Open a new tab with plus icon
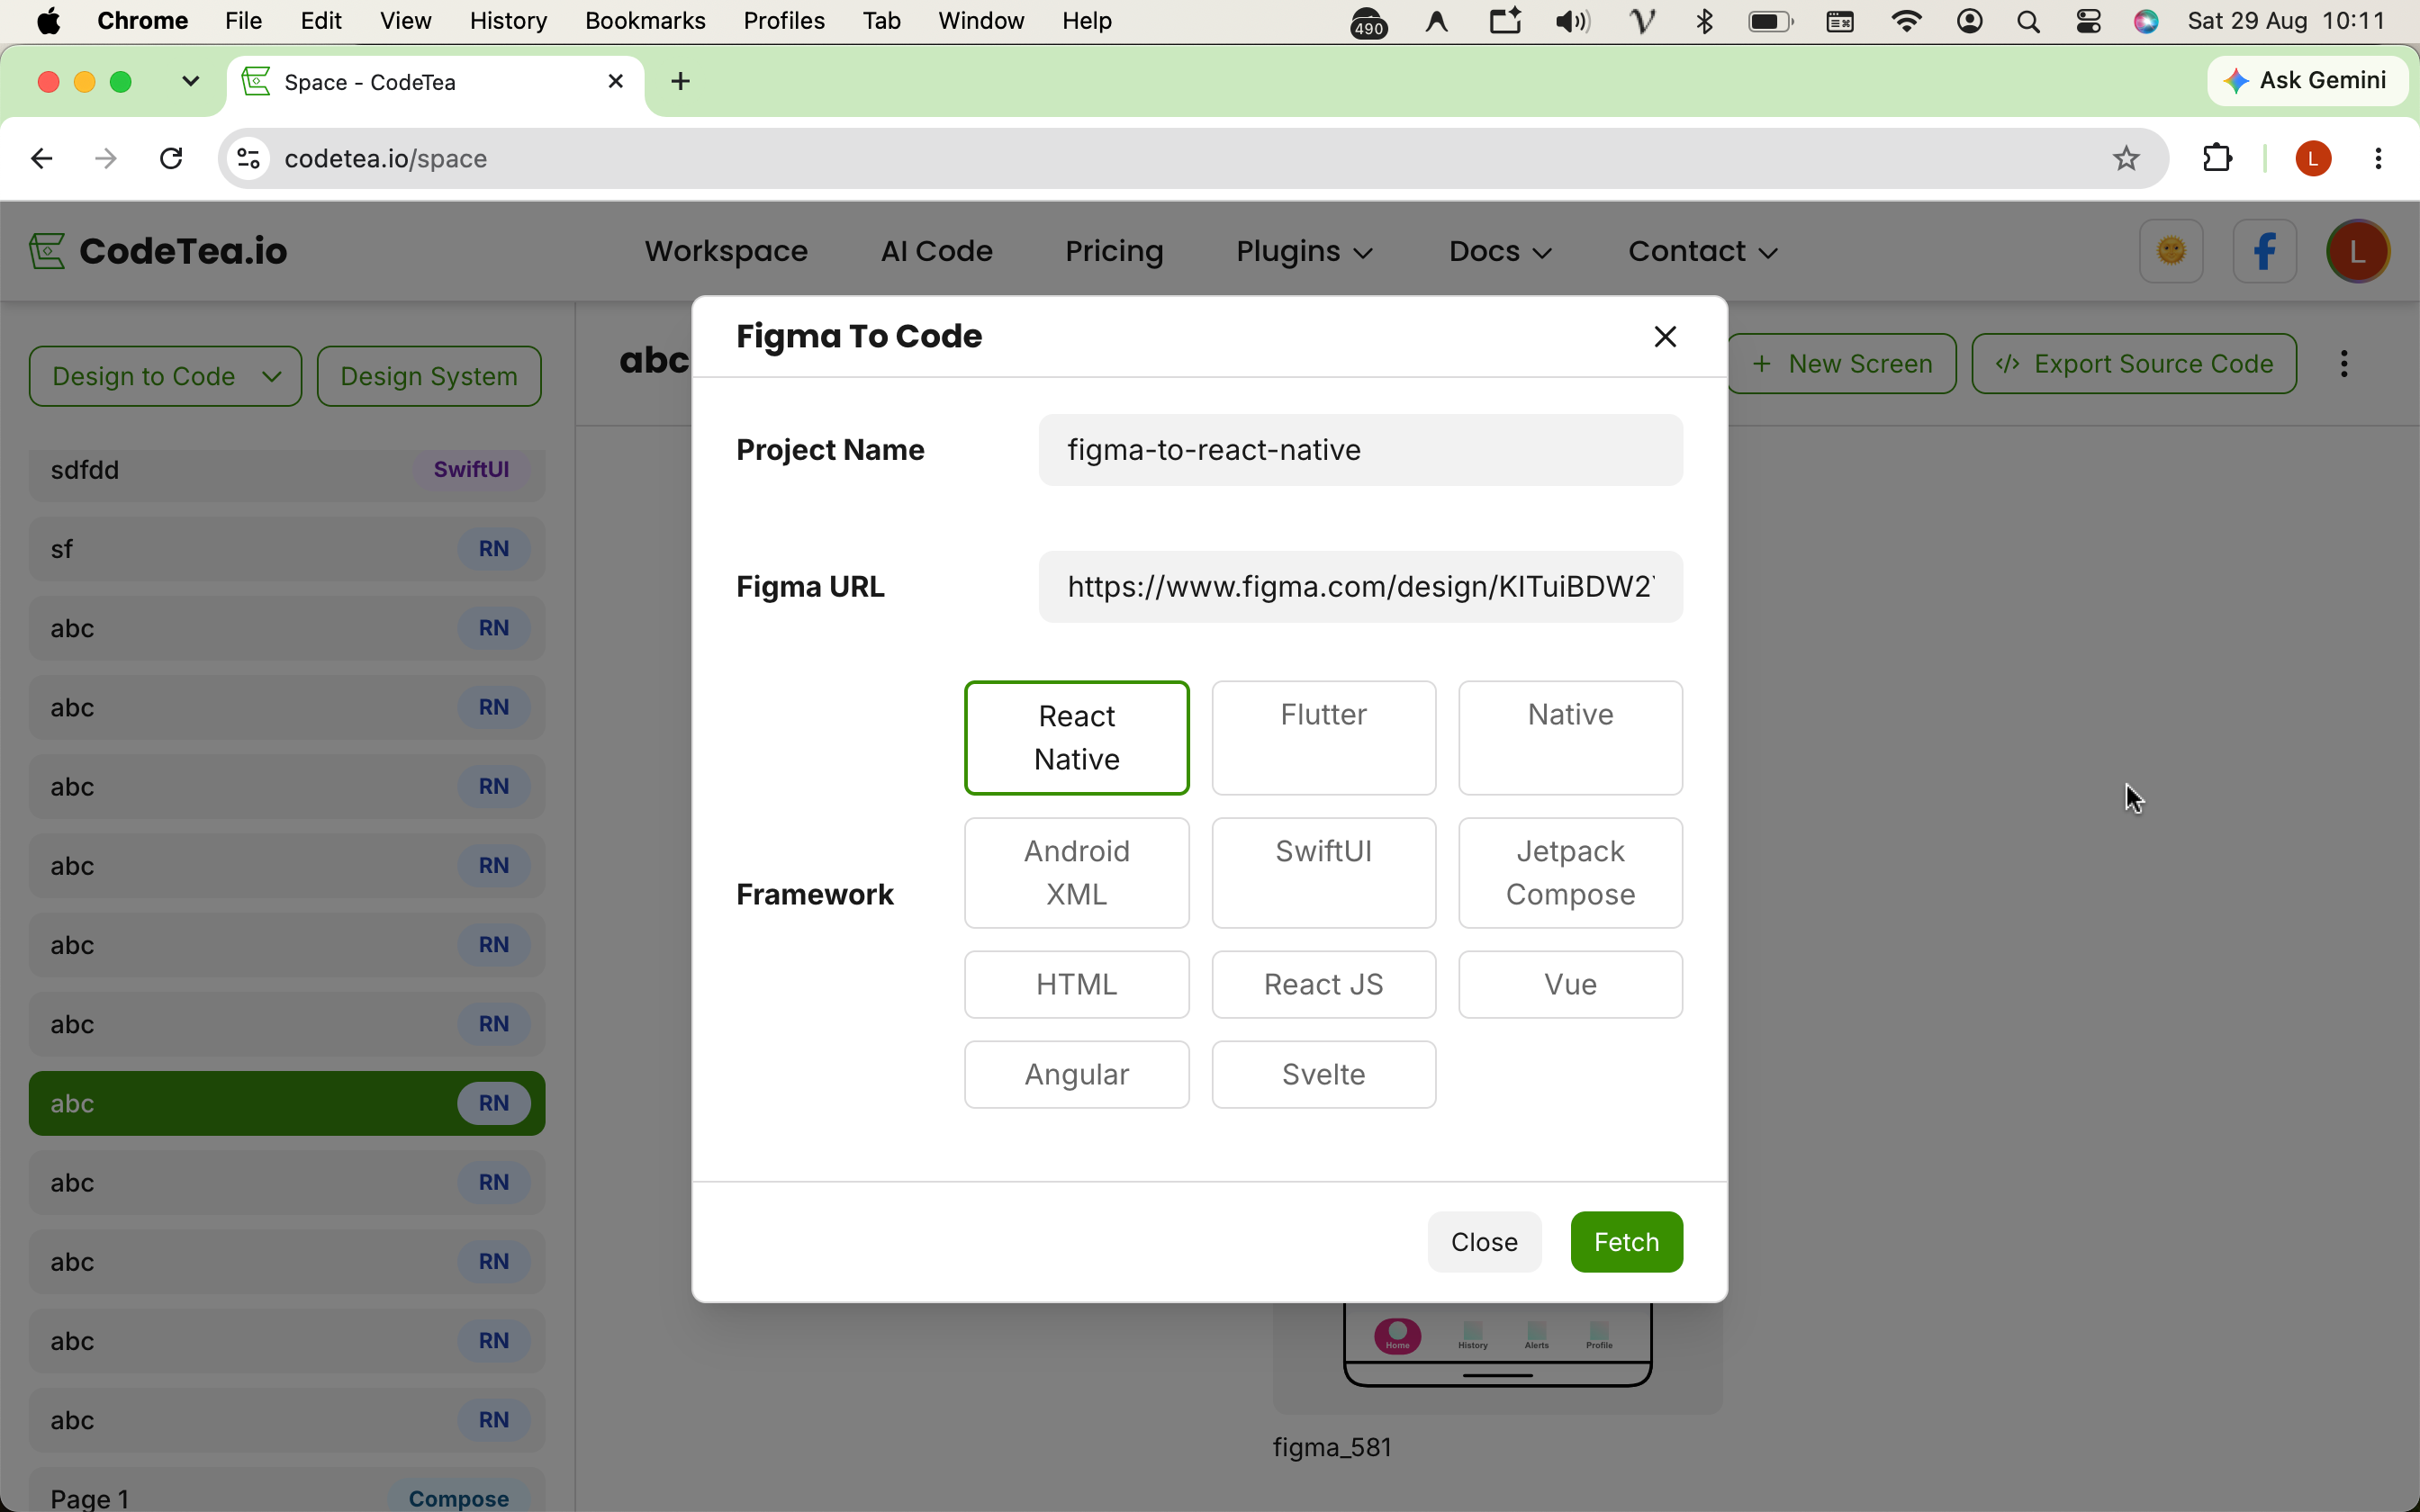Screen dimensions: 2420x1512 point(681,81)
